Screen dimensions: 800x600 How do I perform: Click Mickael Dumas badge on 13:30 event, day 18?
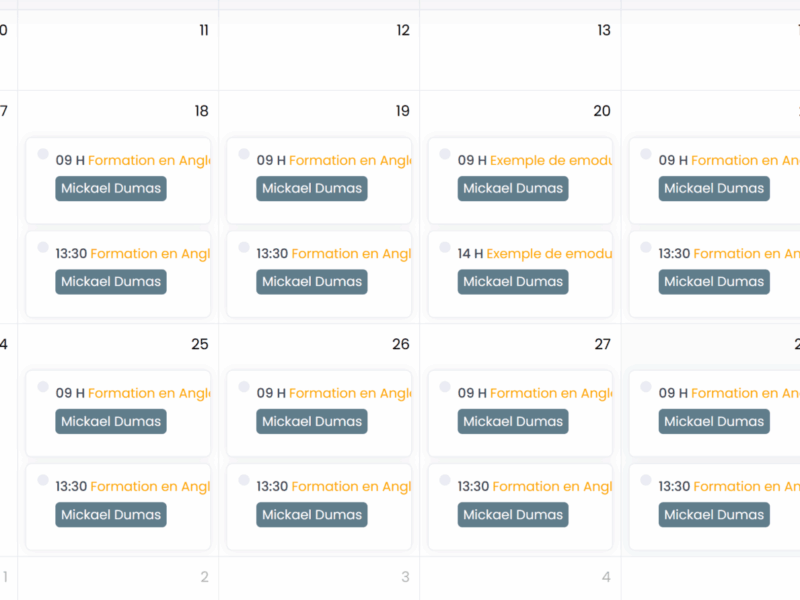click(x=111, y=282)
